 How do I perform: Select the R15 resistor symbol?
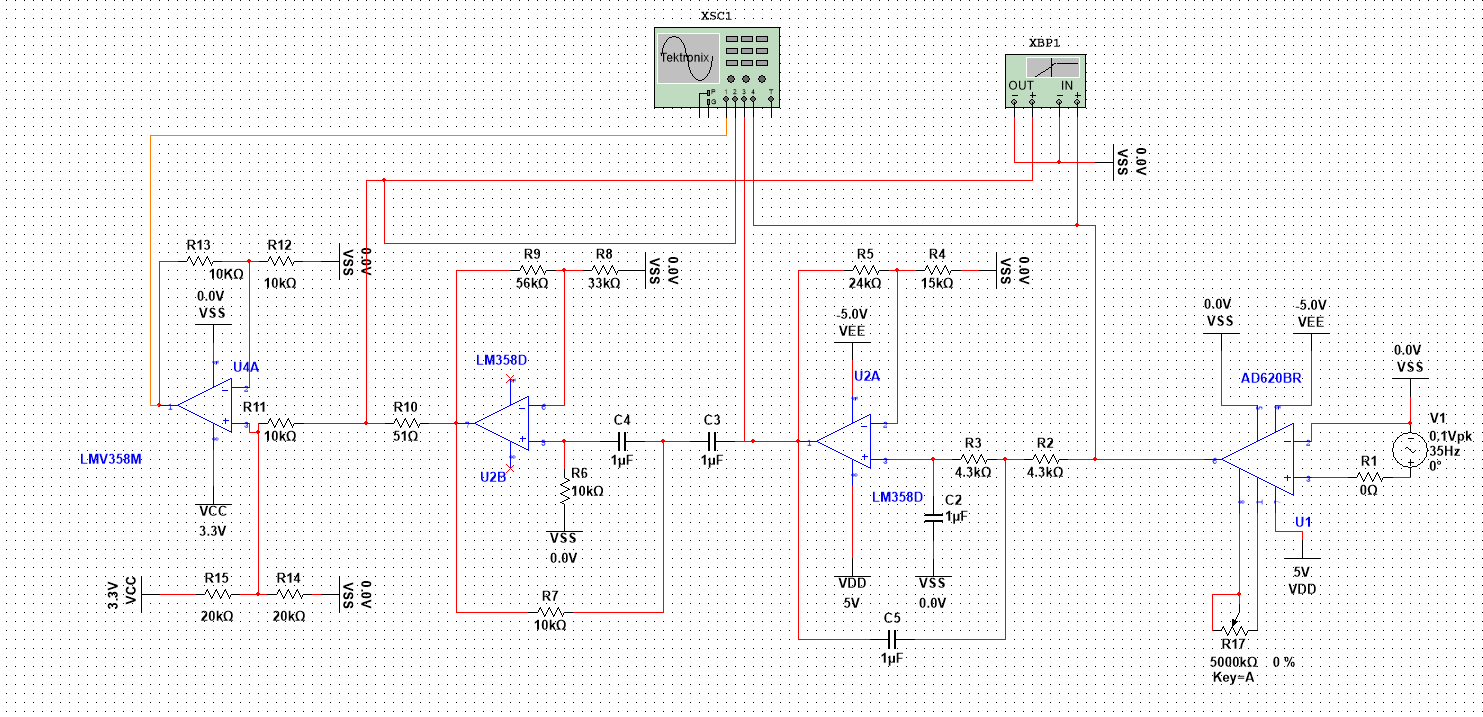pyautogui.click(x=217, y=593)
